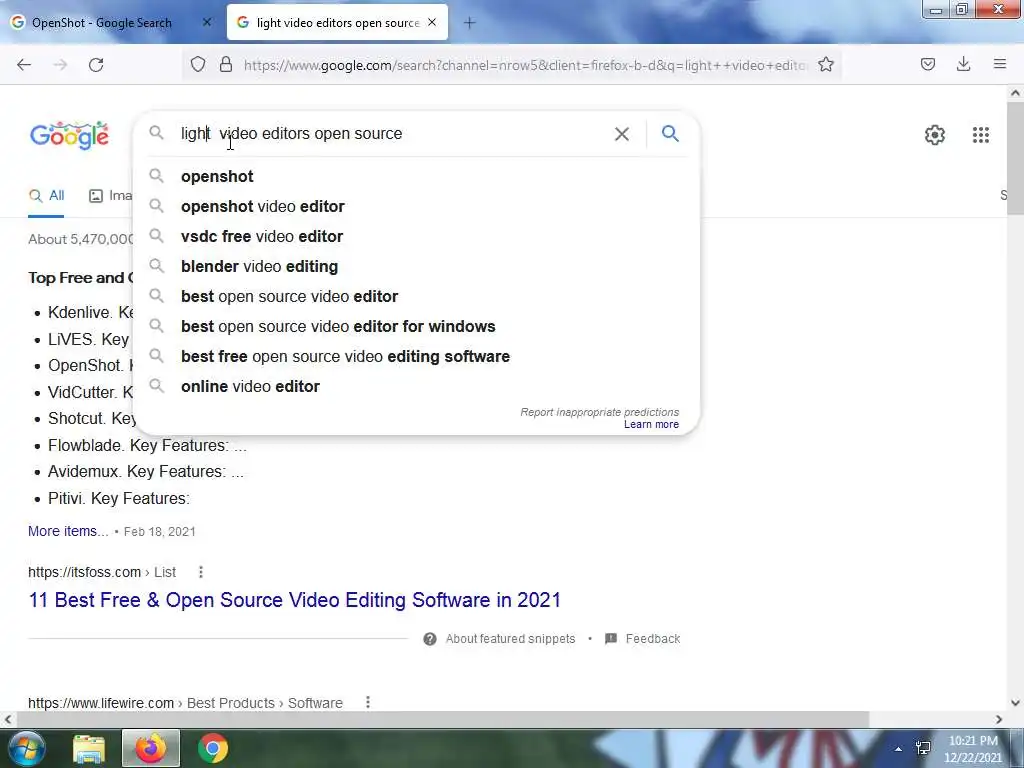
Task: Open Windows Explorer from the taskbar
Action: point(89,749)
